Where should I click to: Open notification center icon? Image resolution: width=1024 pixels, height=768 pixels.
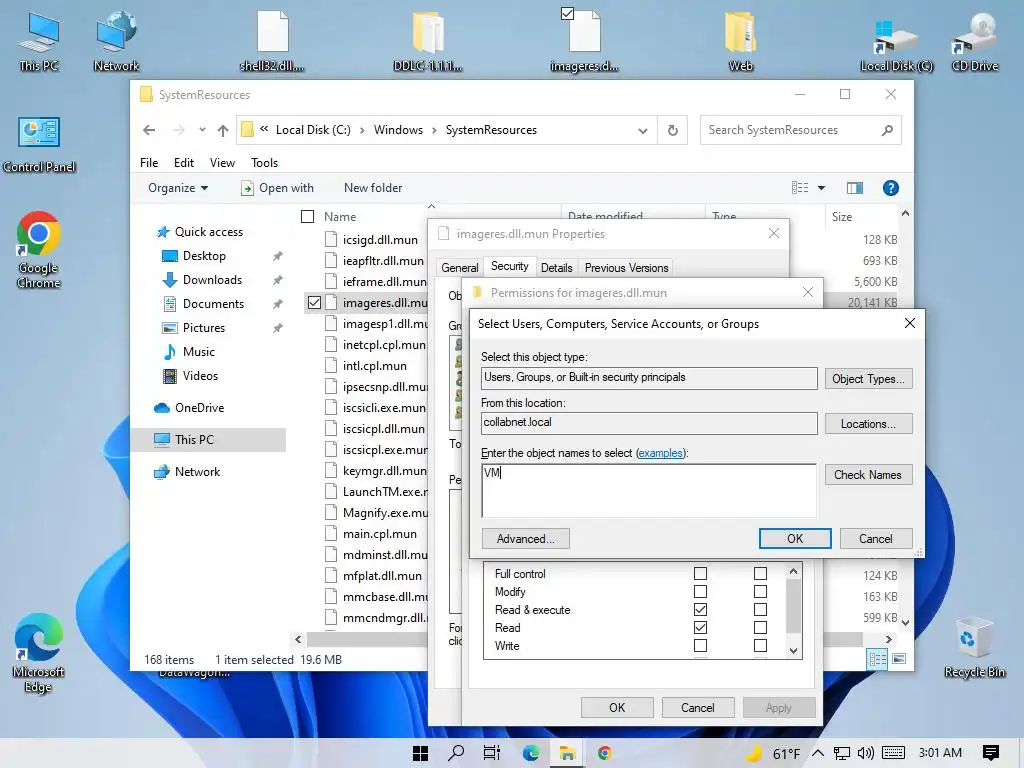click(x=990, y=753)
